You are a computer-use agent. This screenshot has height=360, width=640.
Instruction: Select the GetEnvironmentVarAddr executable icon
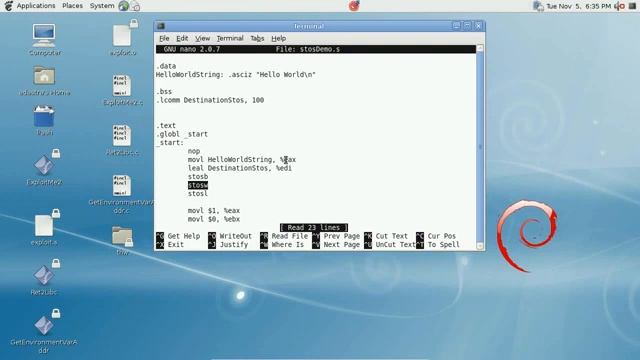point(44,325)
